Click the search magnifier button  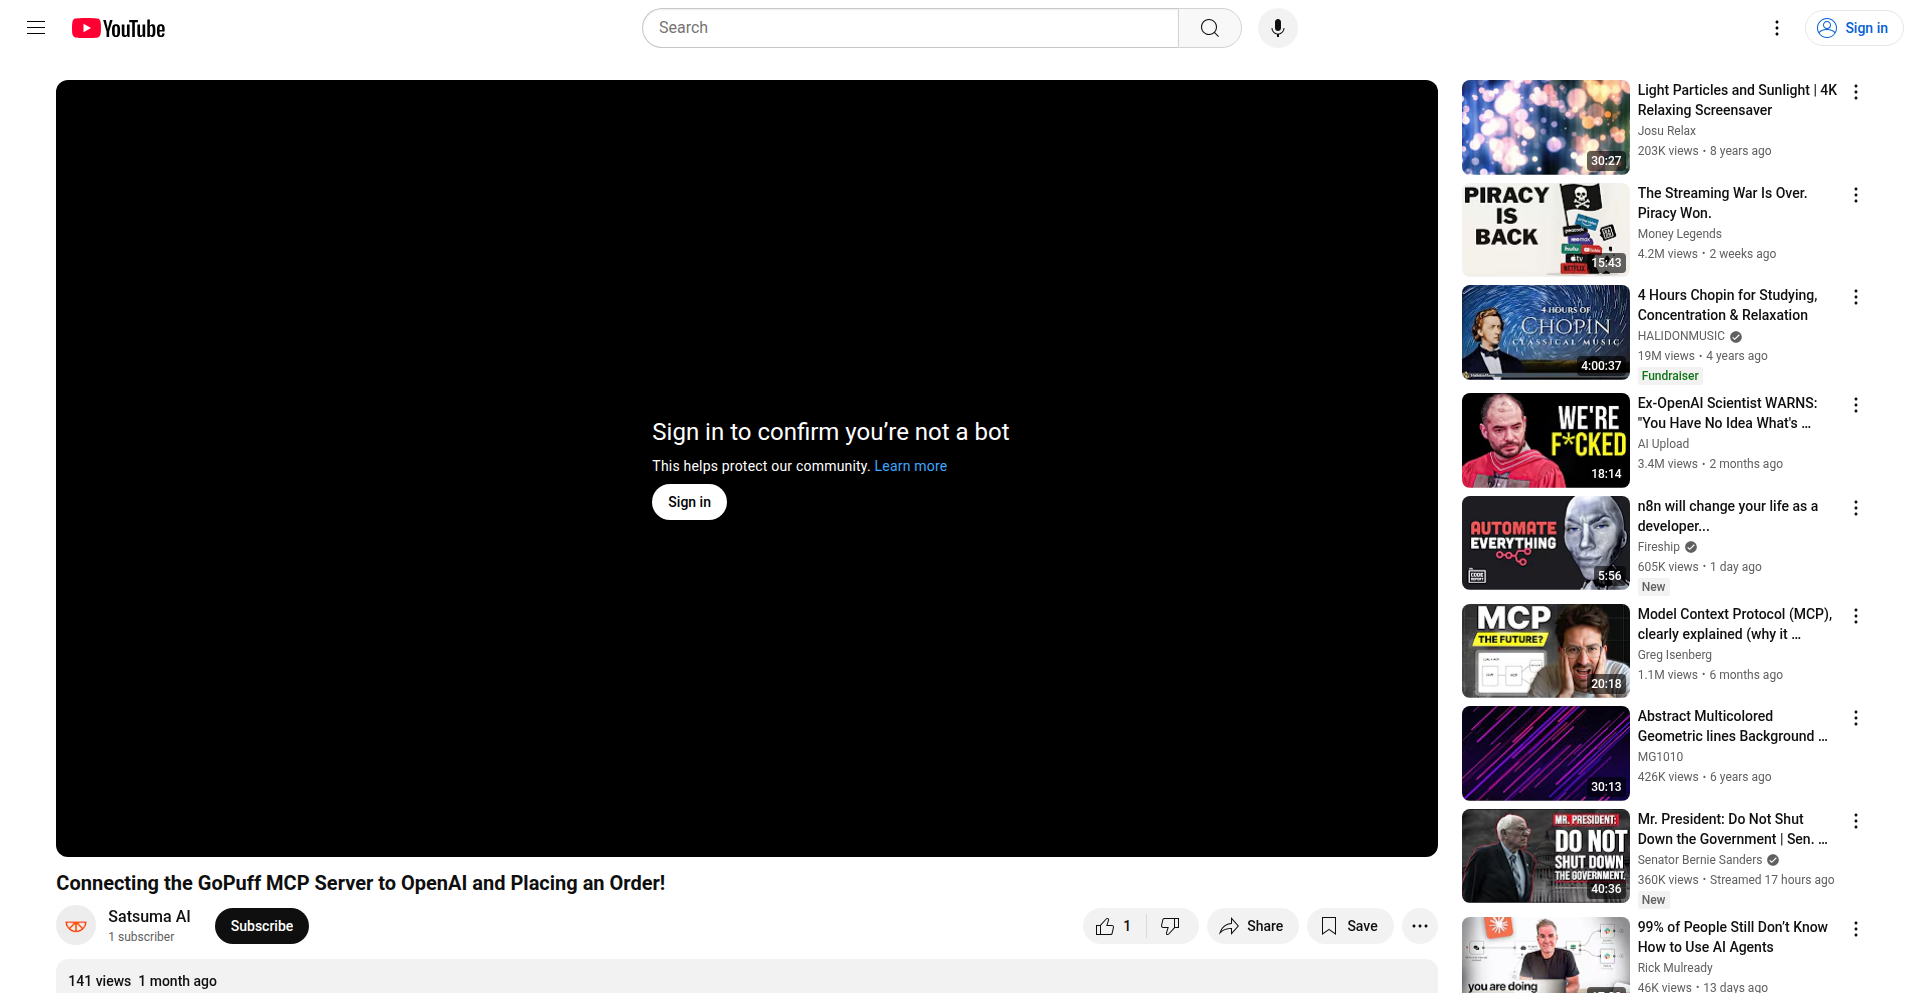pos(1209,28)
